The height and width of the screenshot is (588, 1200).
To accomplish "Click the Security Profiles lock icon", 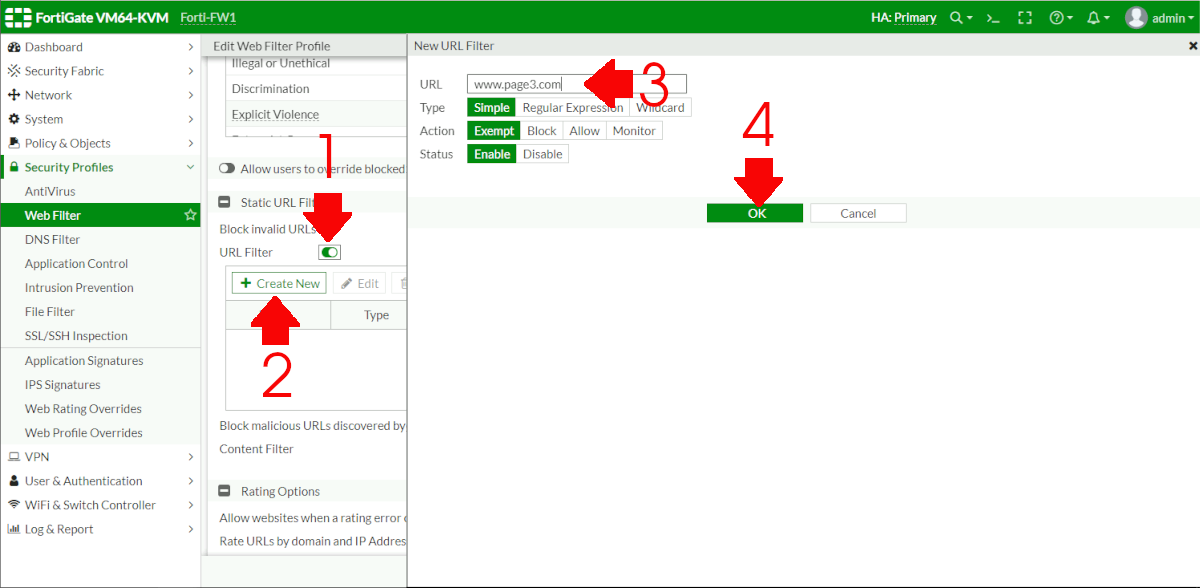I will pyautogui.click(x=14, y=167).
